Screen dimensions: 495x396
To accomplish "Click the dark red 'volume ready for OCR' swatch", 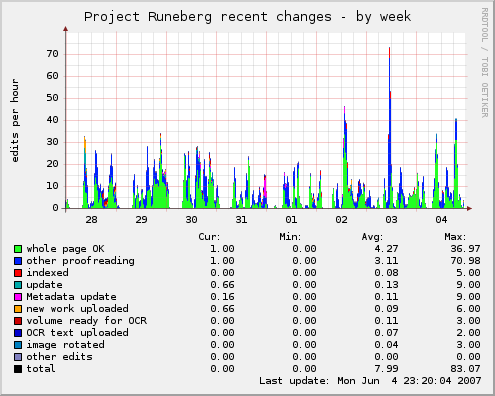I will (18, 321).
